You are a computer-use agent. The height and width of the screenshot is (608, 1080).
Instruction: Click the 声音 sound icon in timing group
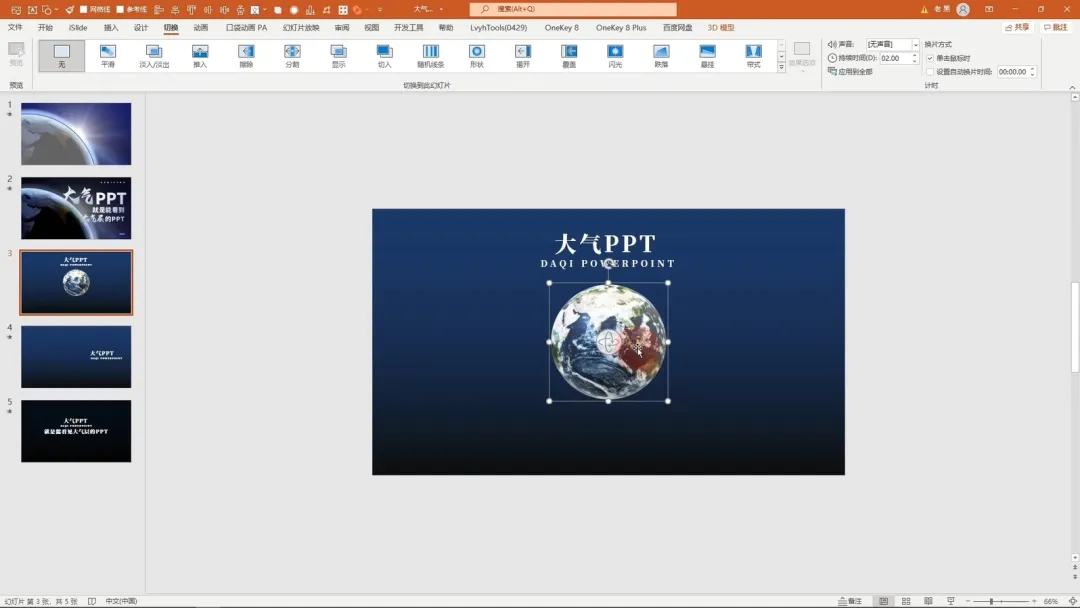pyautogui.click(x=832, y=44)
